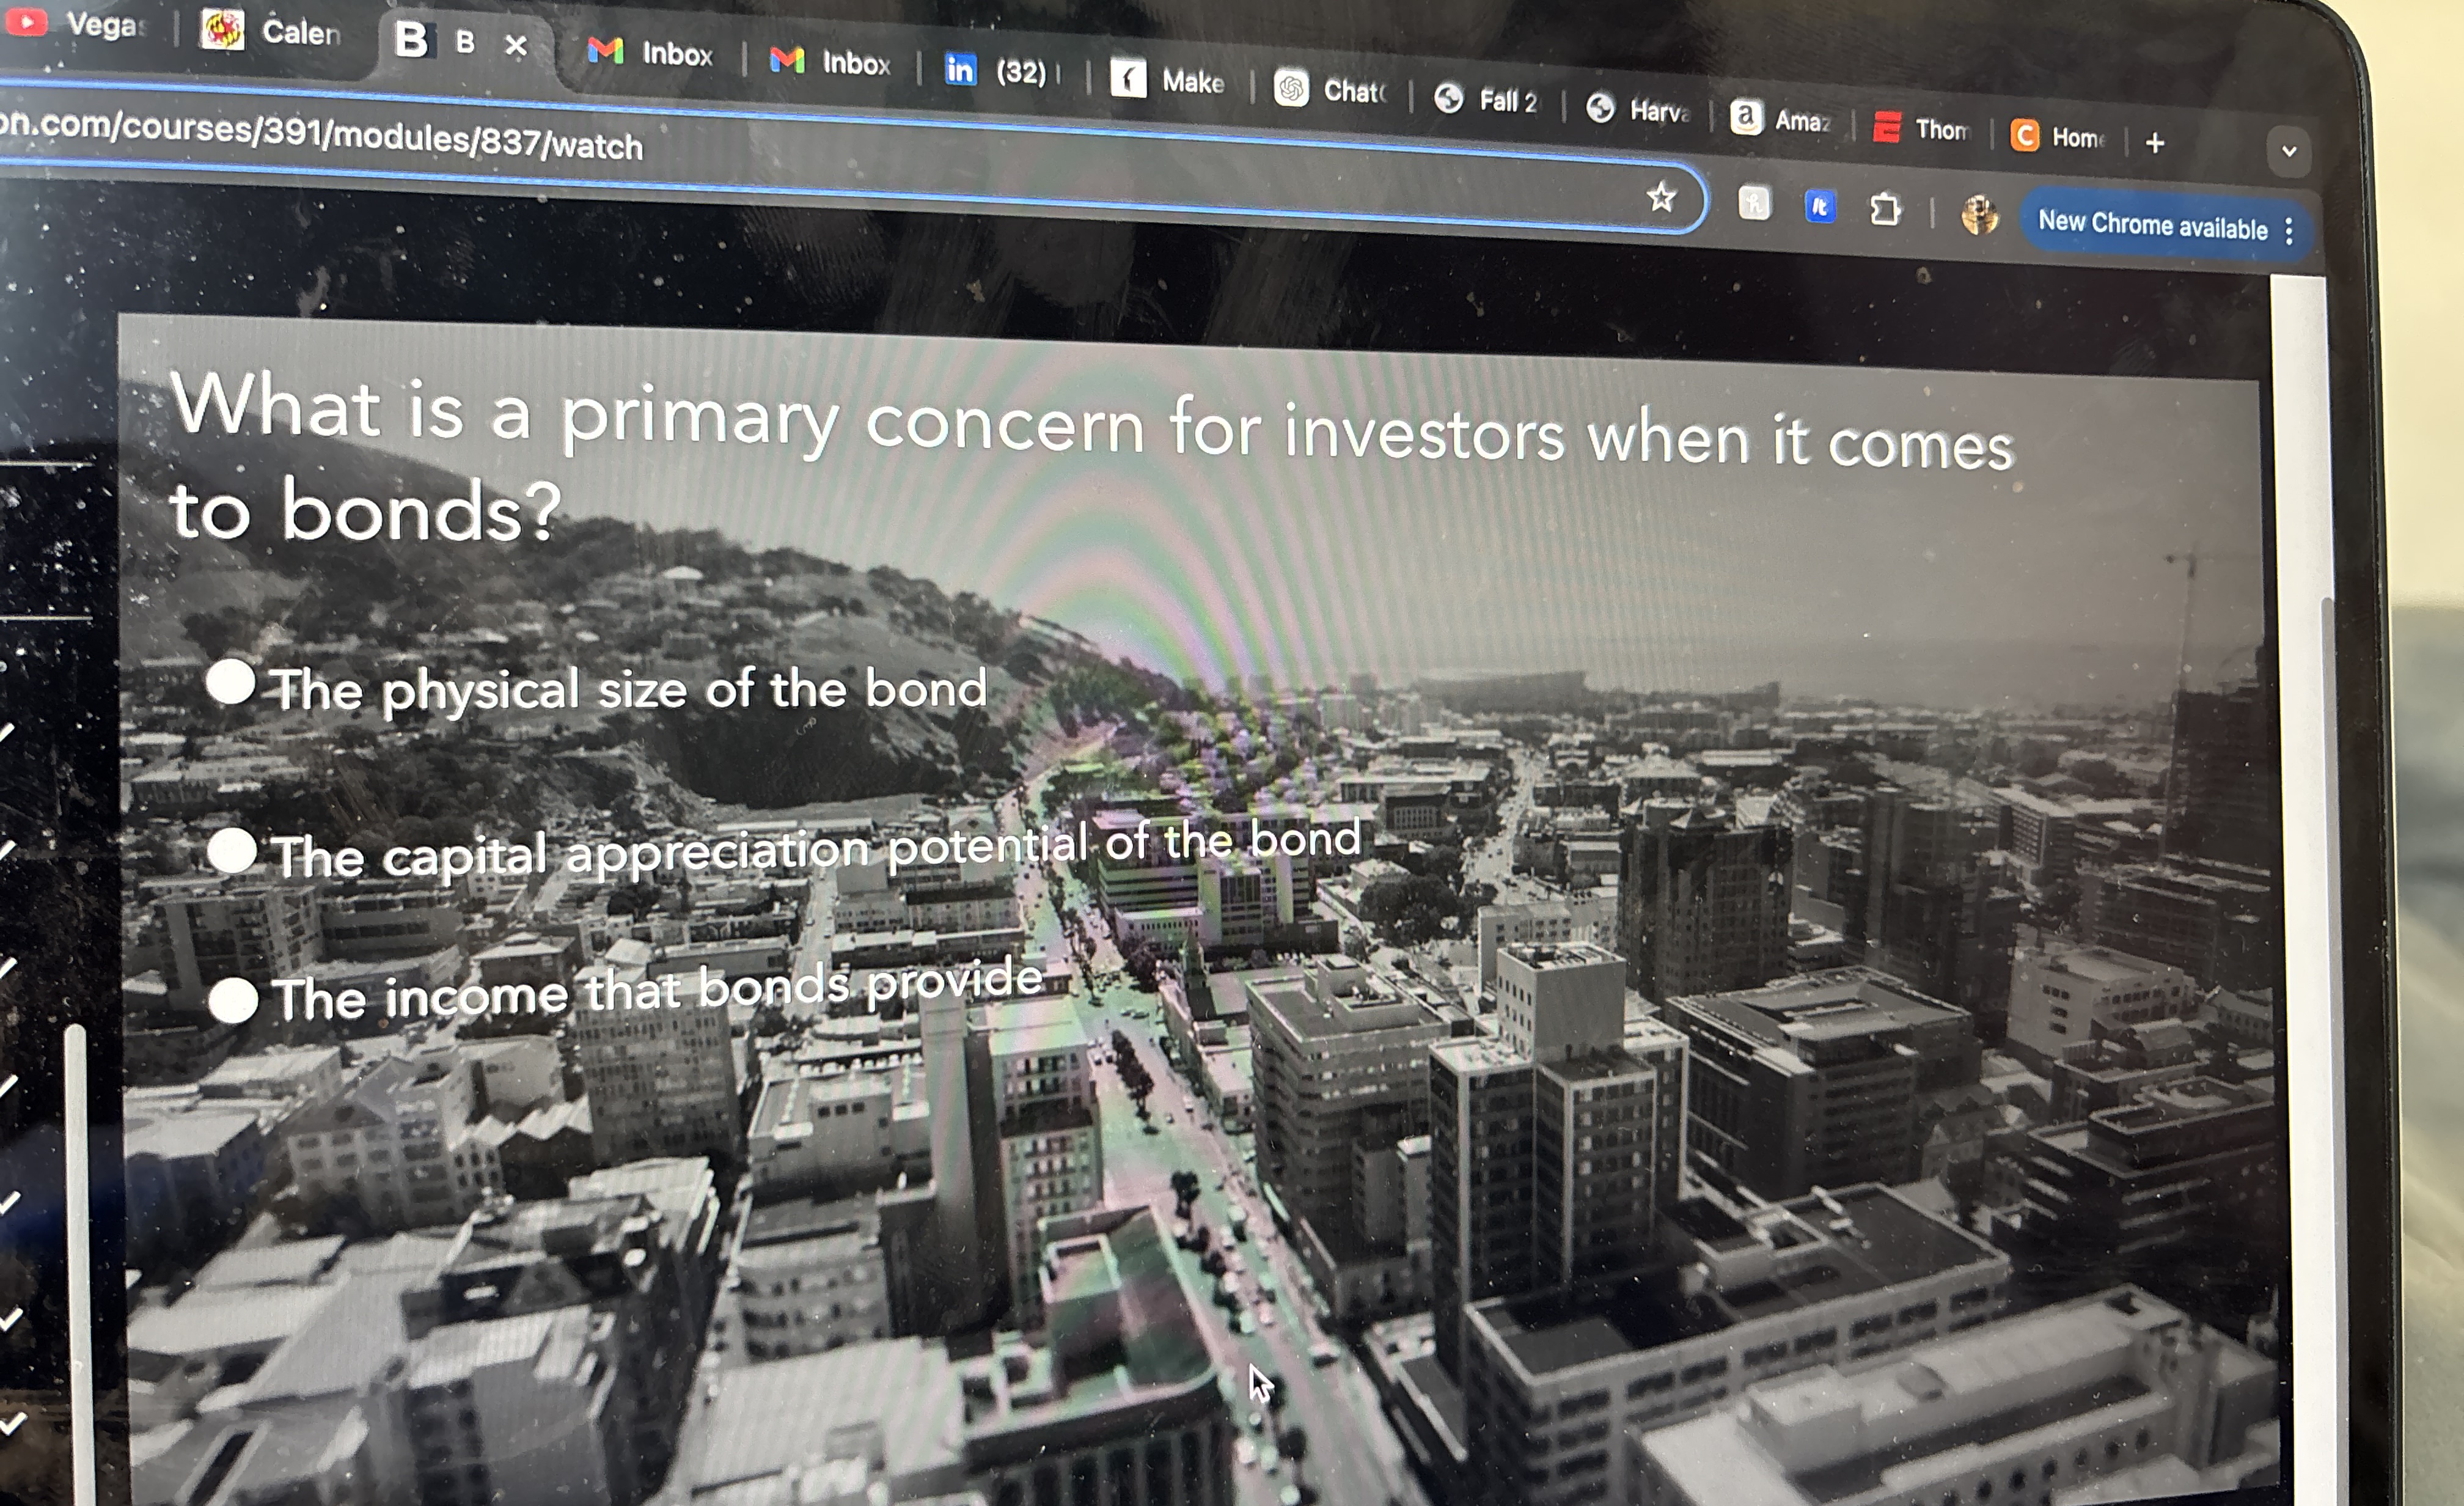Click 'New Chrome available' update button

(x=2152, y=225)
